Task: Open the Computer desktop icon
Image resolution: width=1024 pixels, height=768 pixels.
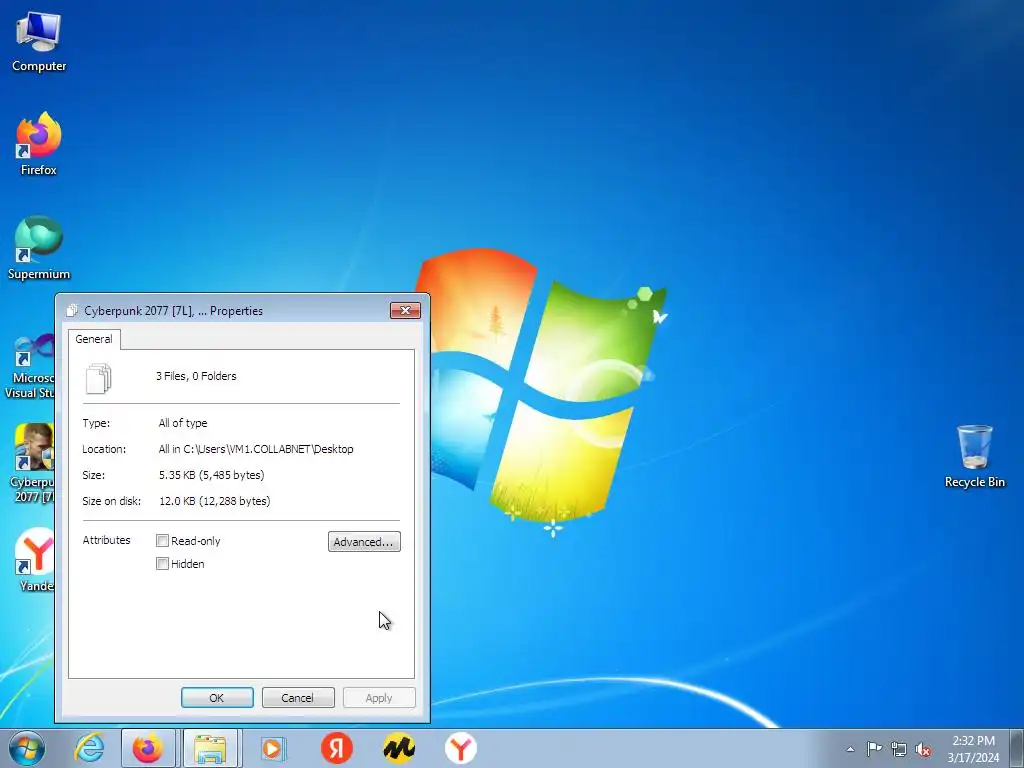Action: (39, 40)
